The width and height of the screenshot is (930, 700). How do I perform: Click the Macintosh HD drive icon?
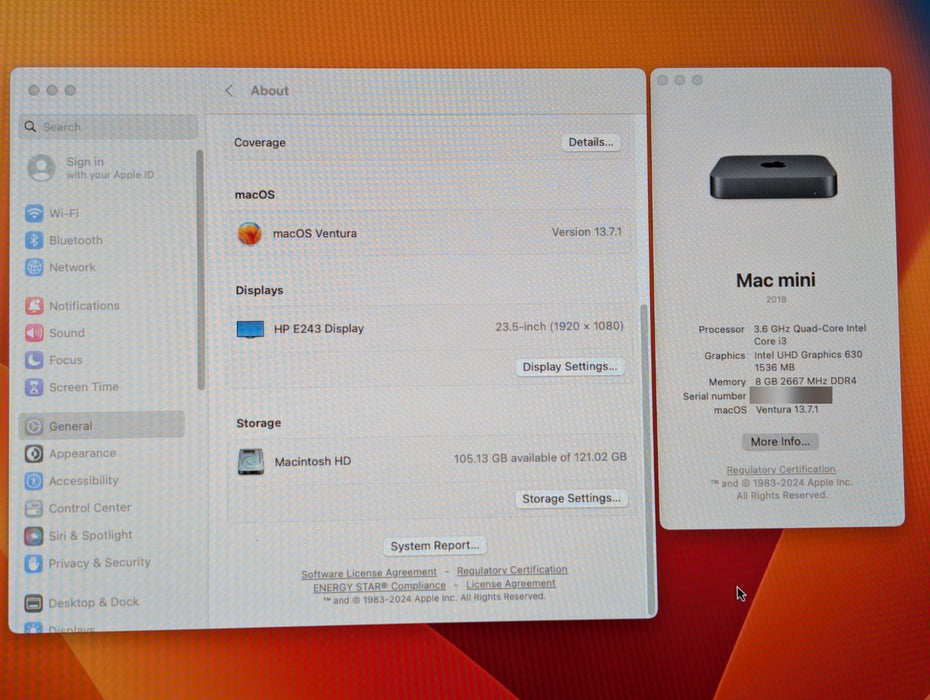pyautogui.click(x=251, y=462)
